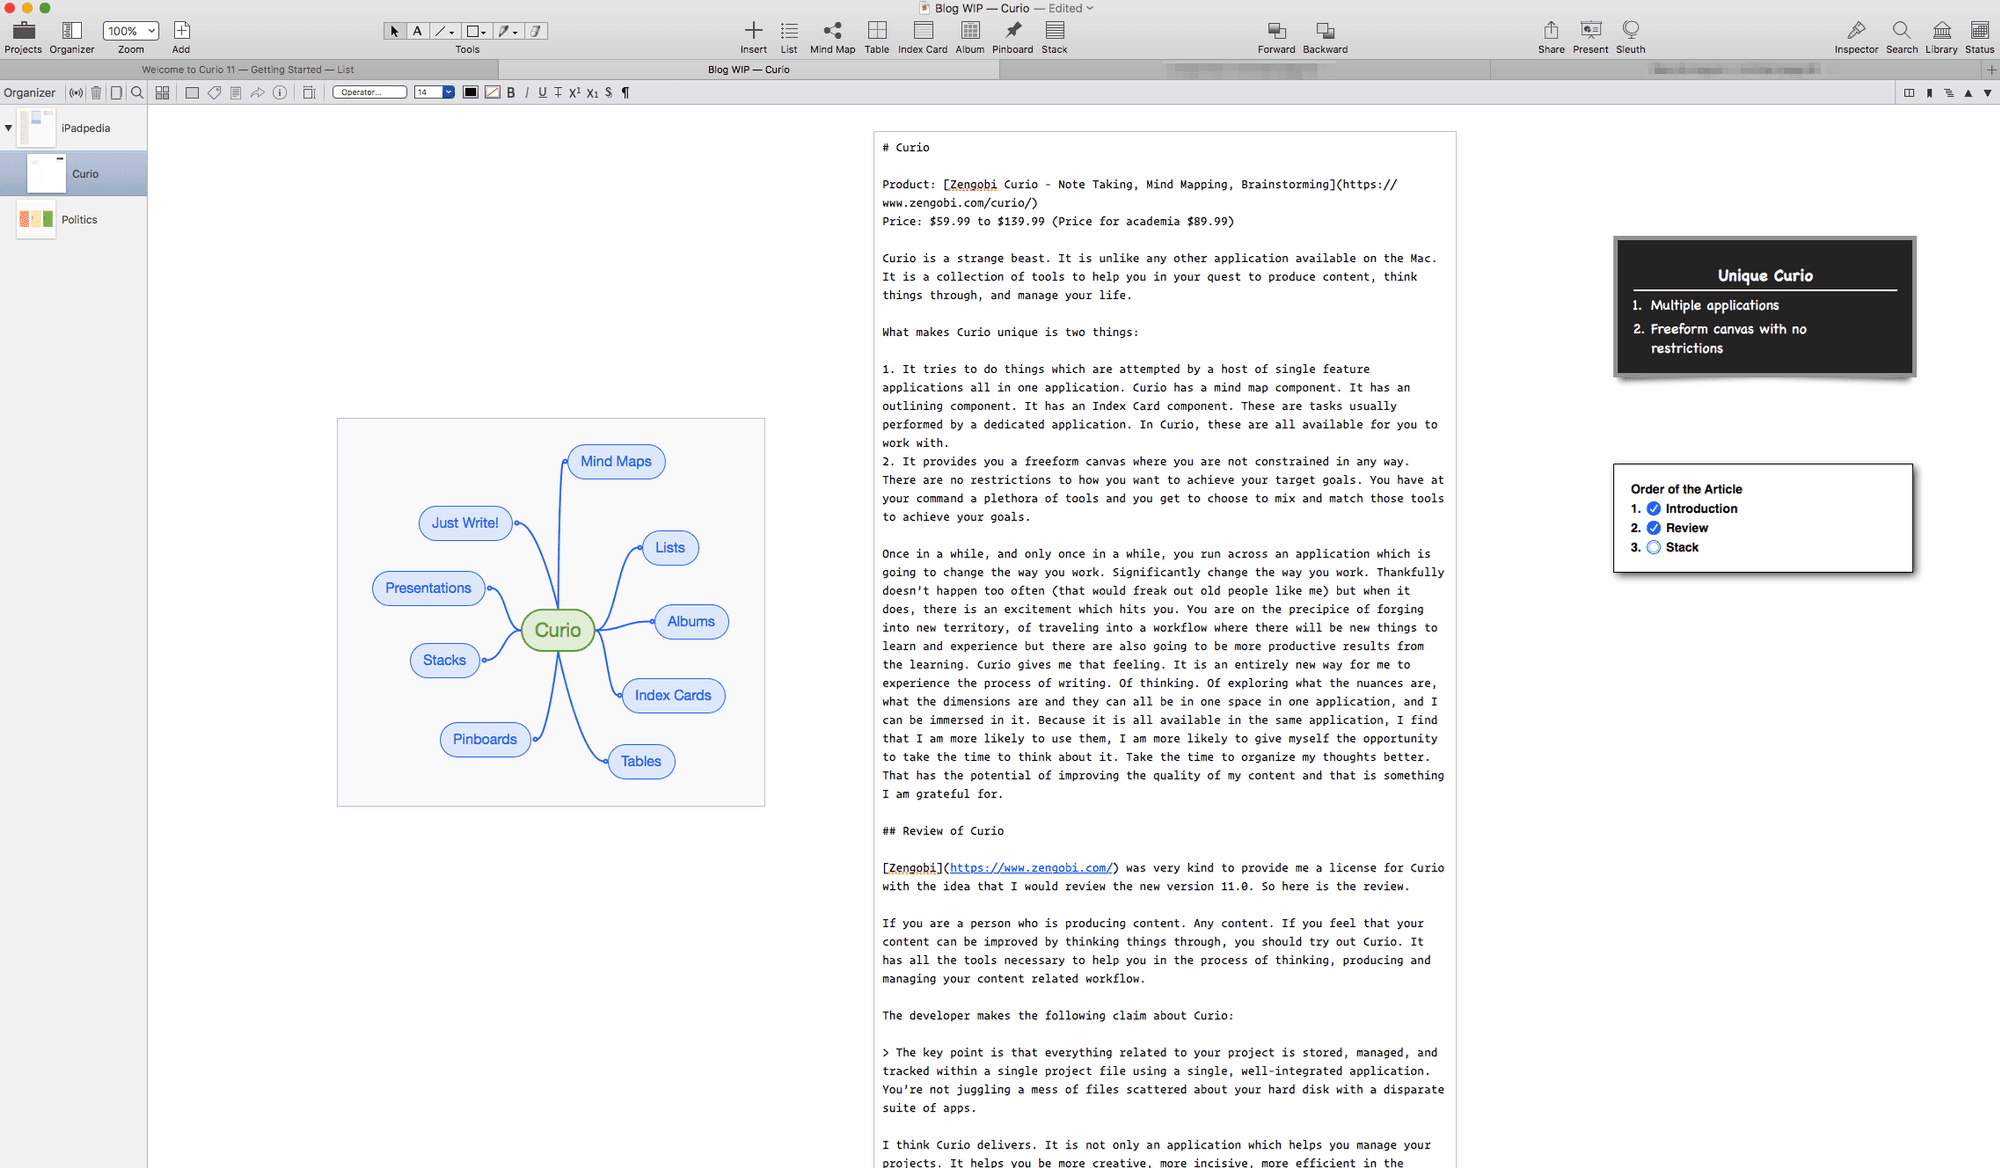This screenshot has height=1168, width=2000.
Task: Toggle the Organizer toolbar icon
Action: tap(72, 31)
